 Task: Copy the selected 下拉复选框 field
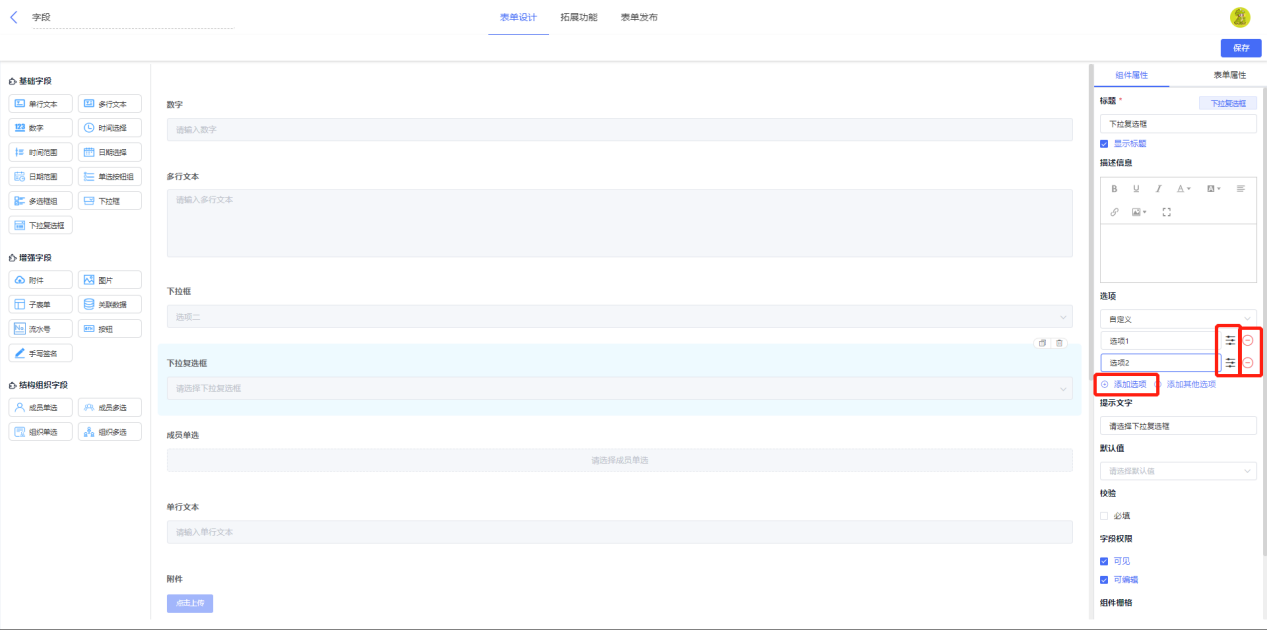[1042, 343]
